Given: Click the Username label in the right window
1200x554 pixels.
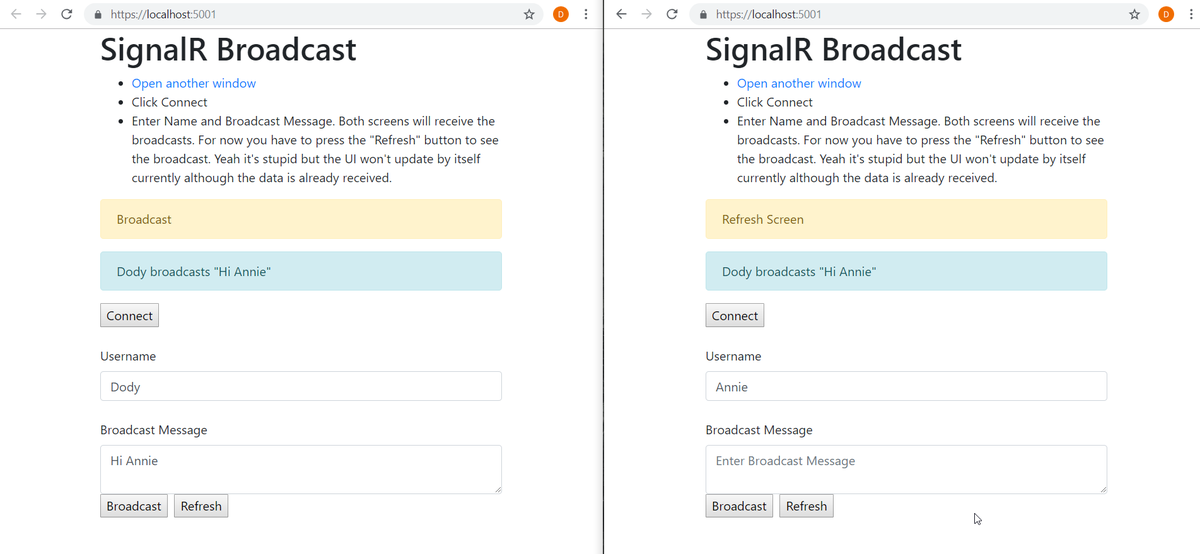Looking at the screenshot, I should tap(733, 356).
